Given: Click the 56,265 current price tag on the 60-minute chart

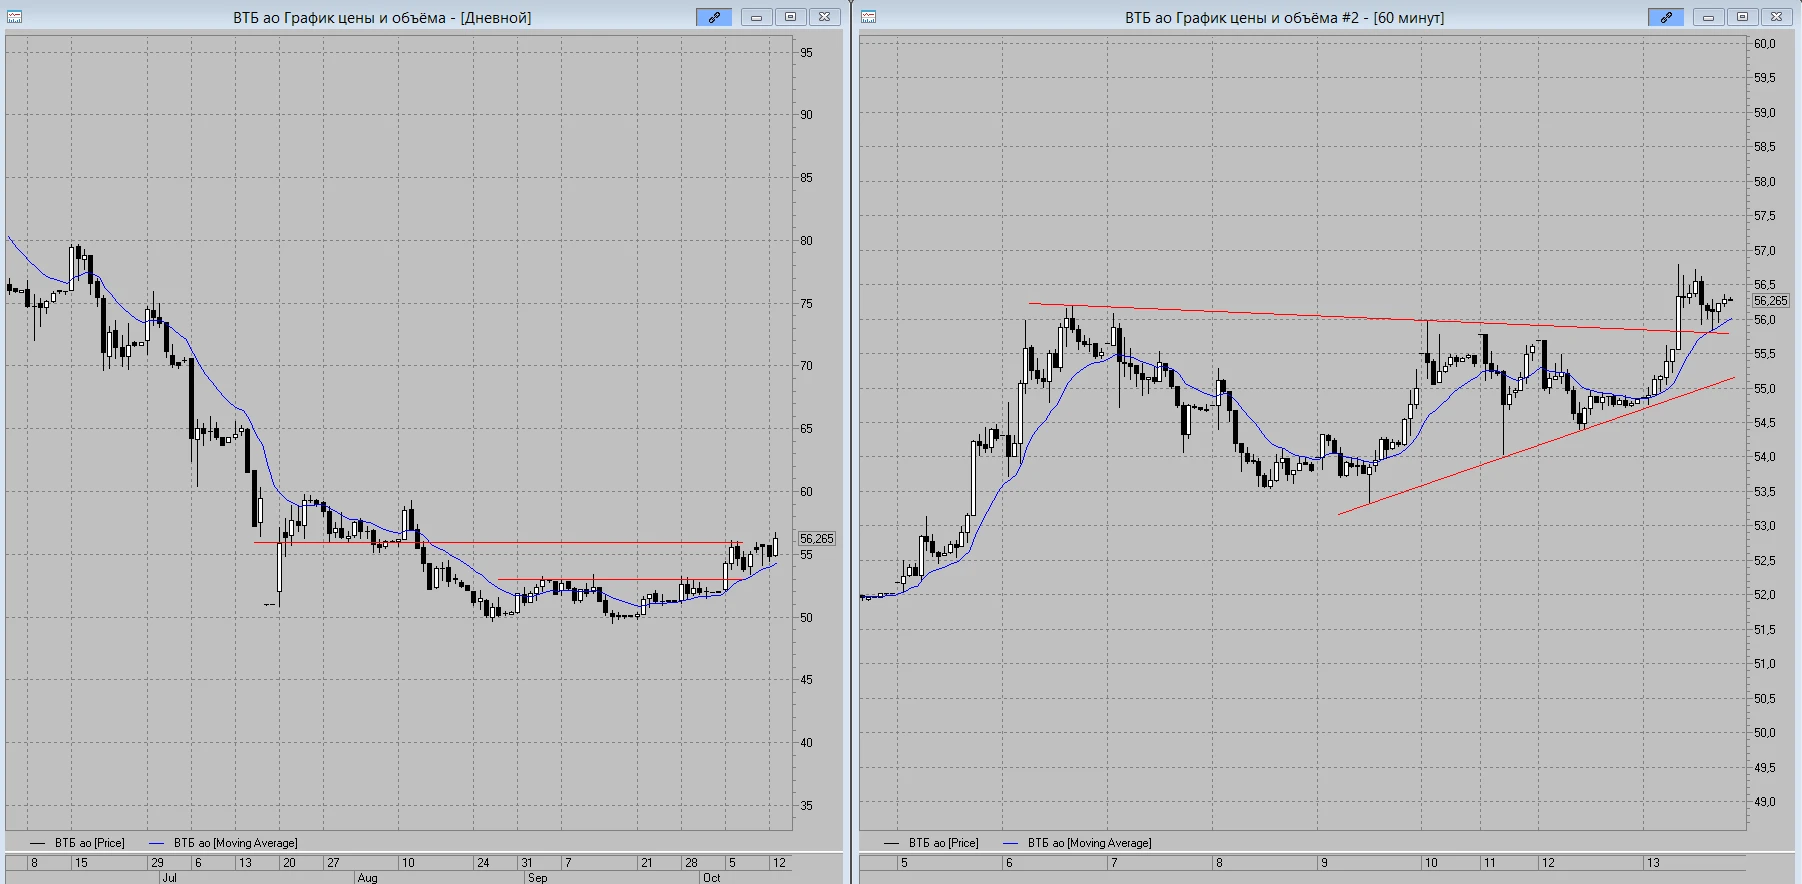Looking at the screenshot, I should tap(1771, 301).
